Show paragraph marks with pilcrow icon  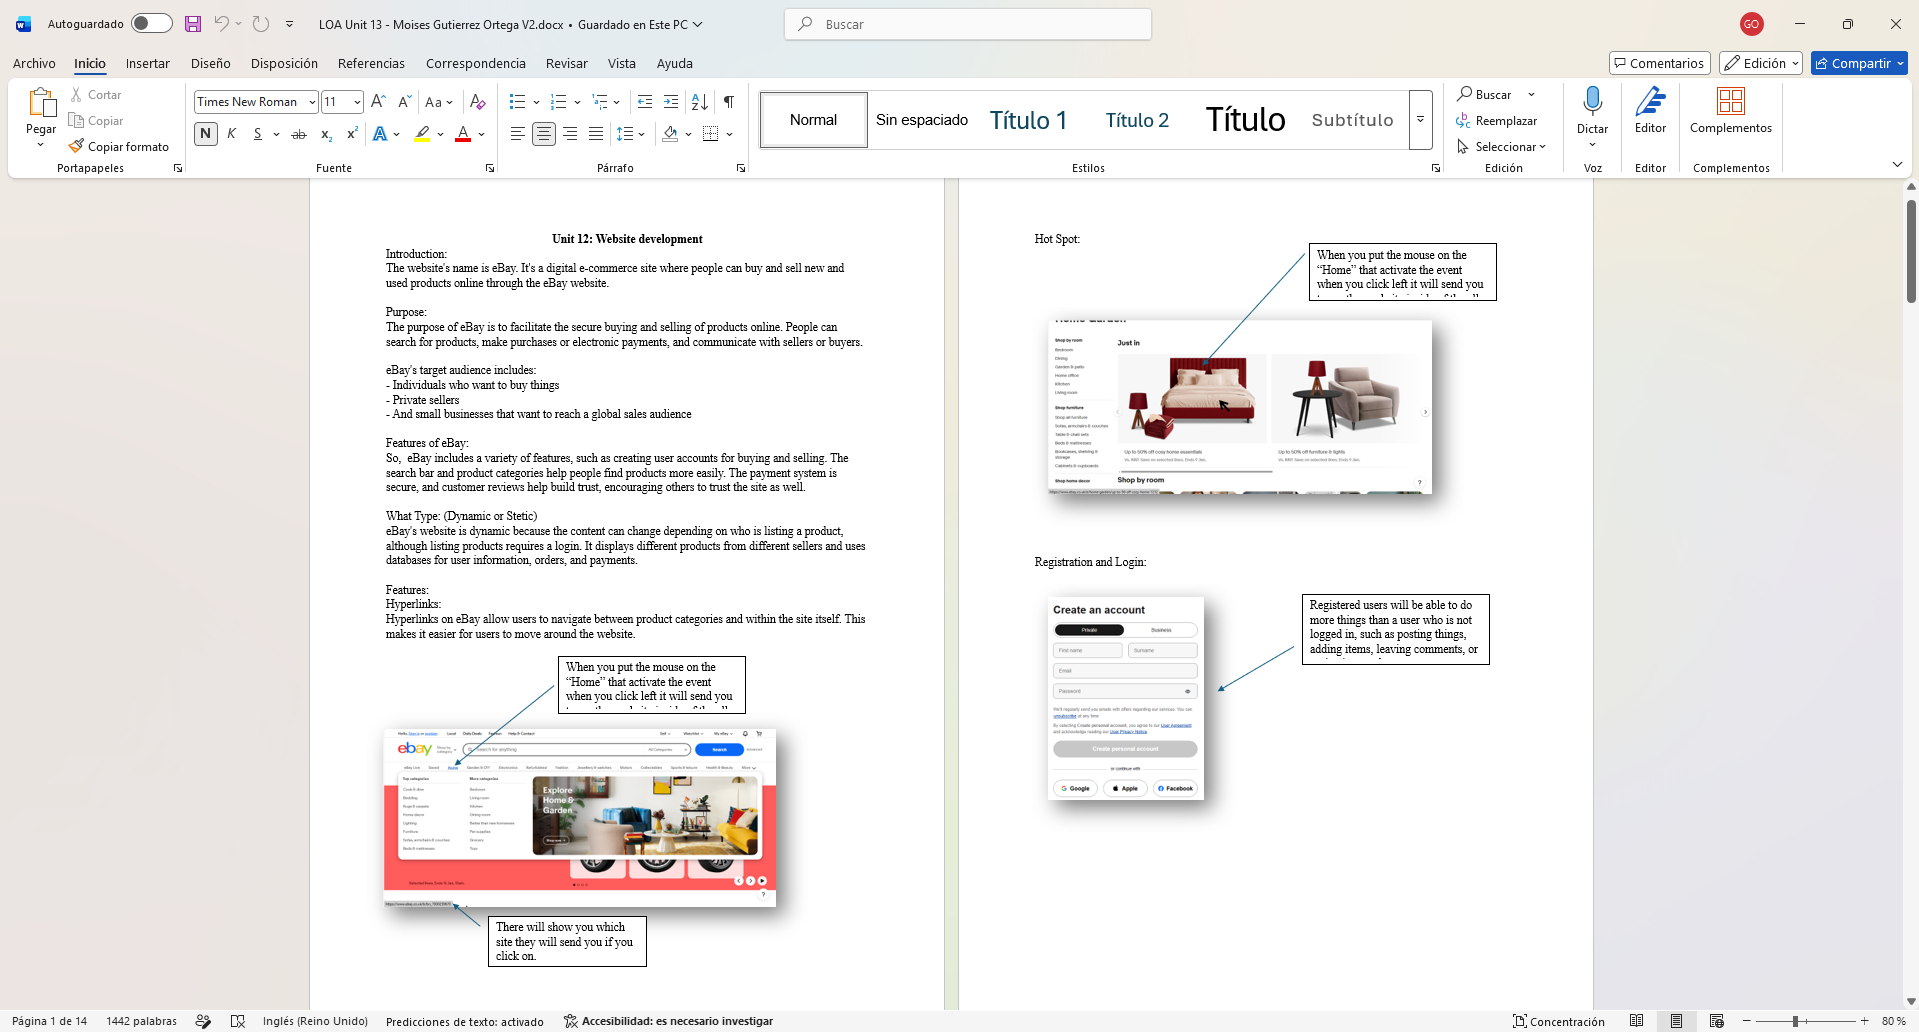729,102
